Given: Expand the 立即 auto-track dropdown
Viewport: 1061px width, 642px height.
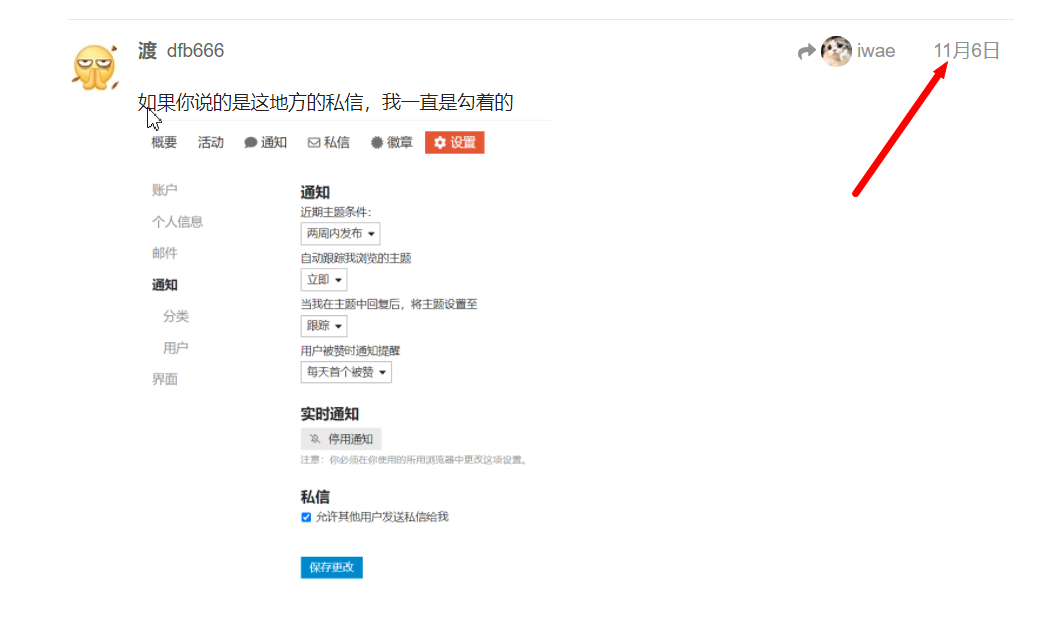Looking at the screenshot, I should point(324,279).
